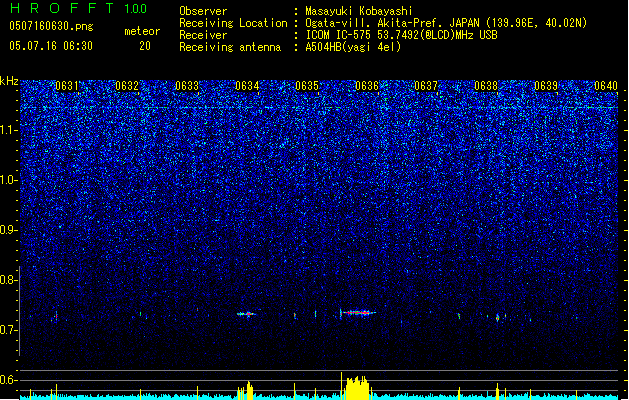Select the 0639 time marker
The height and width of the screenshot is (400, 629).
[x=546, y=86]
